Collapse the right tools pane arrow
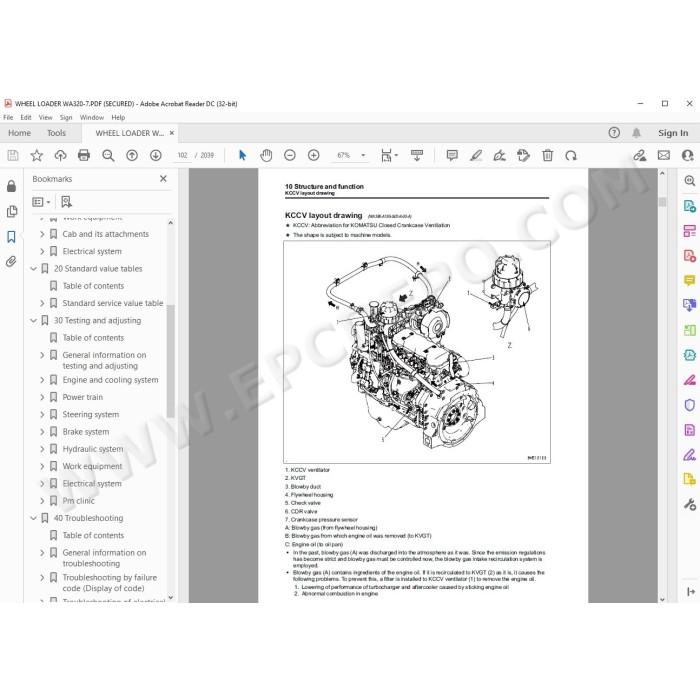The height and width of the screenshot is (700, 700). [691, 592]
